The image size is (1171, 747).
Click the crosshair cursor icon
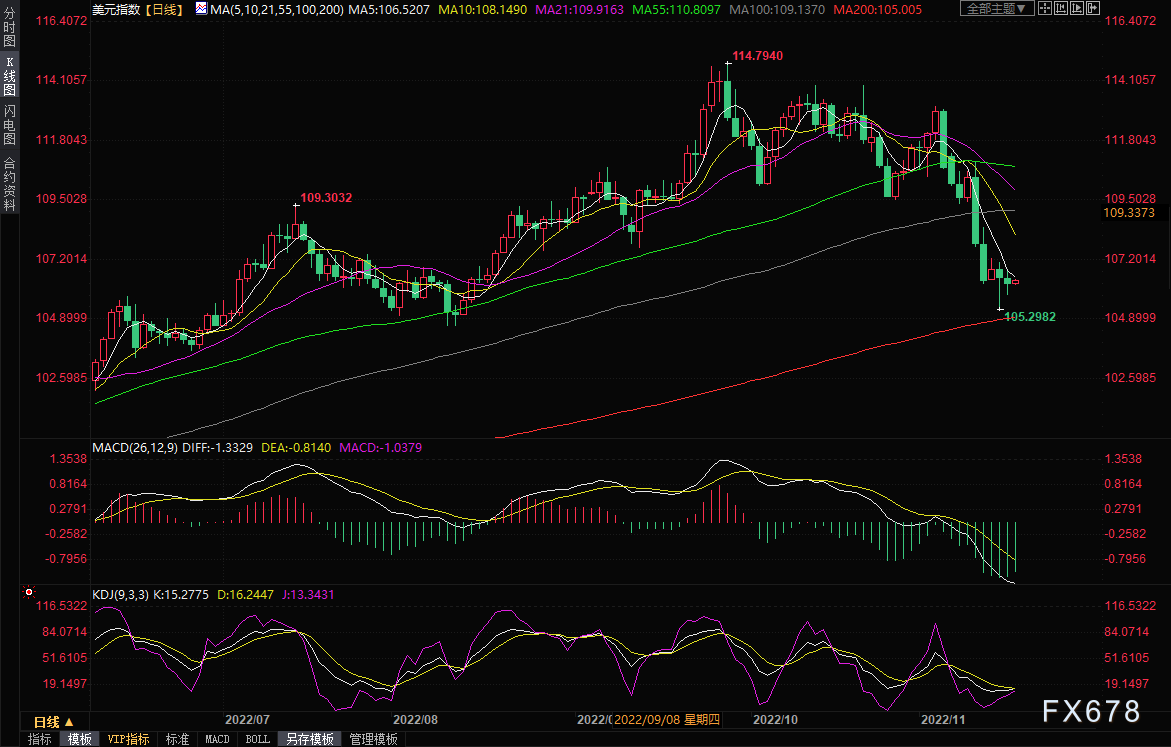(x=1045, y=8)
